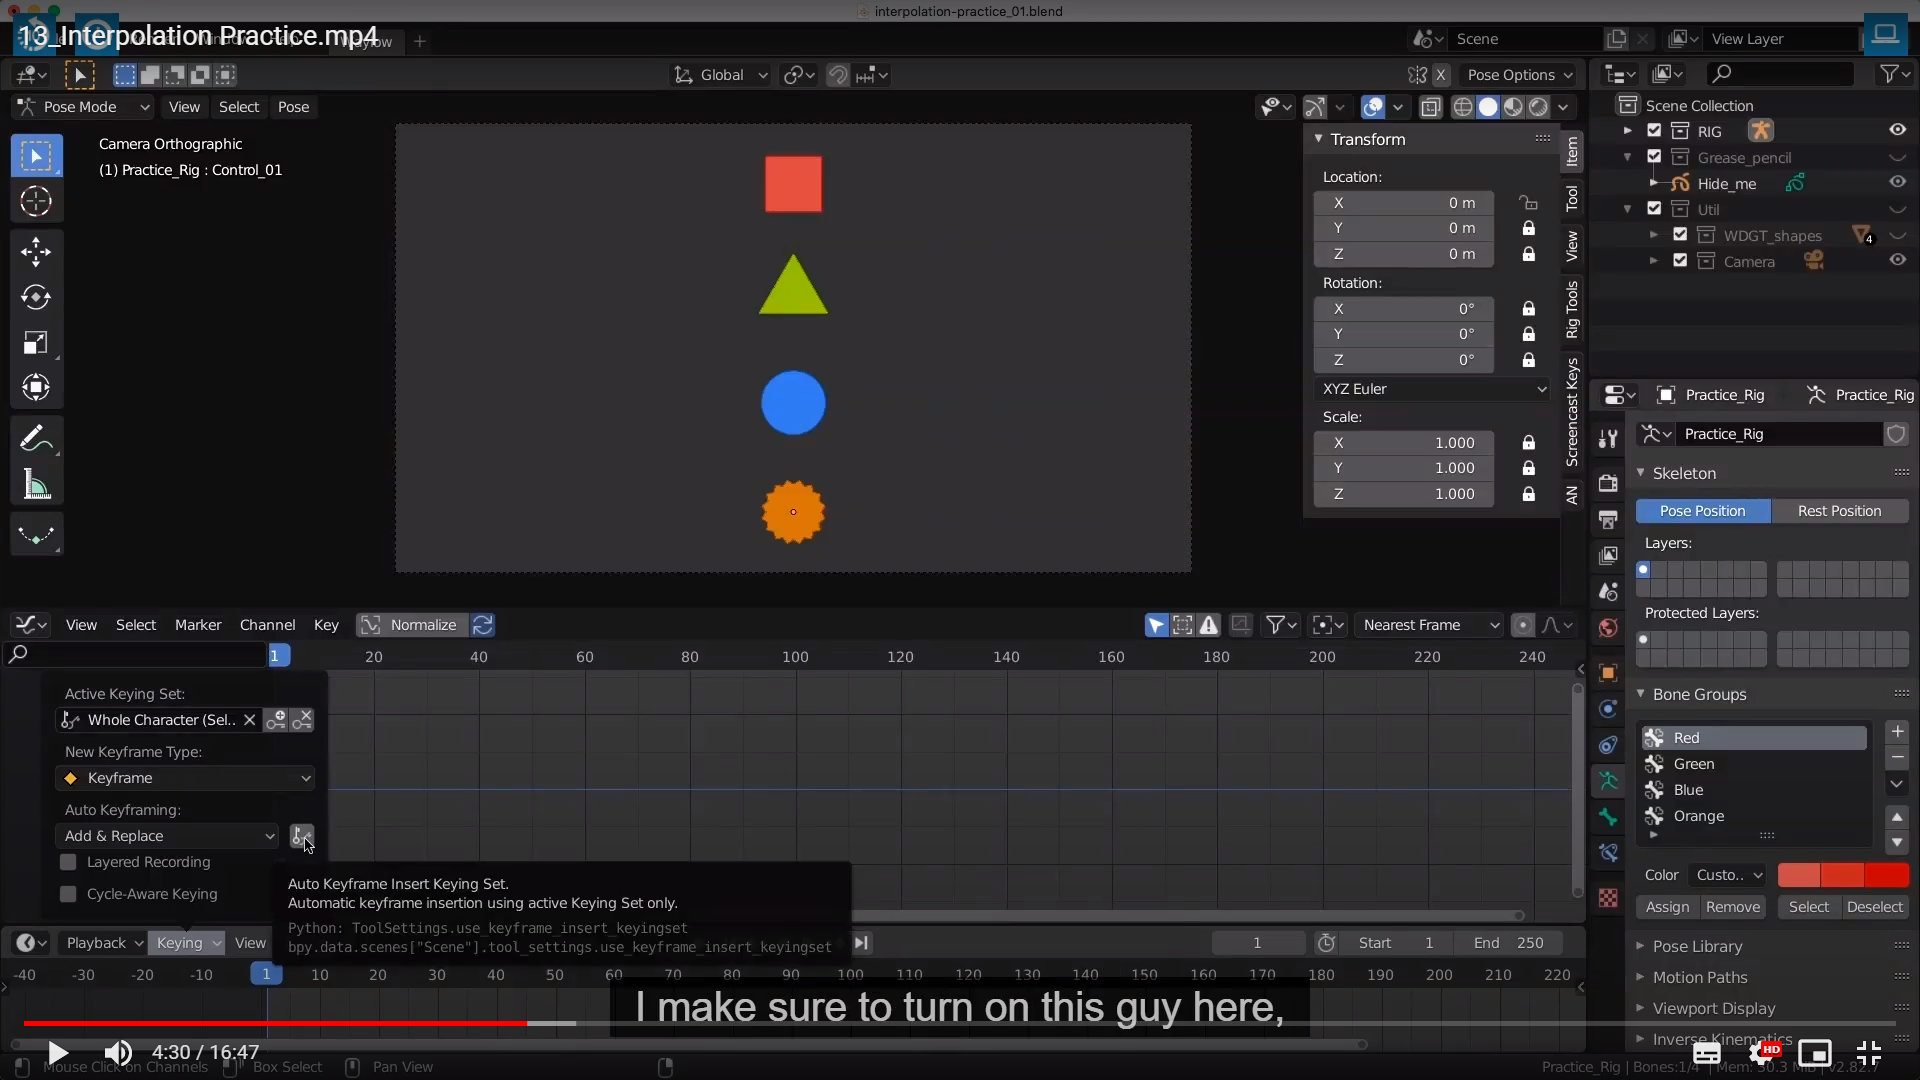The width and height of the screenshot is (1920, 1080).
Task: Add a new bone group with plus
Action: 1897,731
